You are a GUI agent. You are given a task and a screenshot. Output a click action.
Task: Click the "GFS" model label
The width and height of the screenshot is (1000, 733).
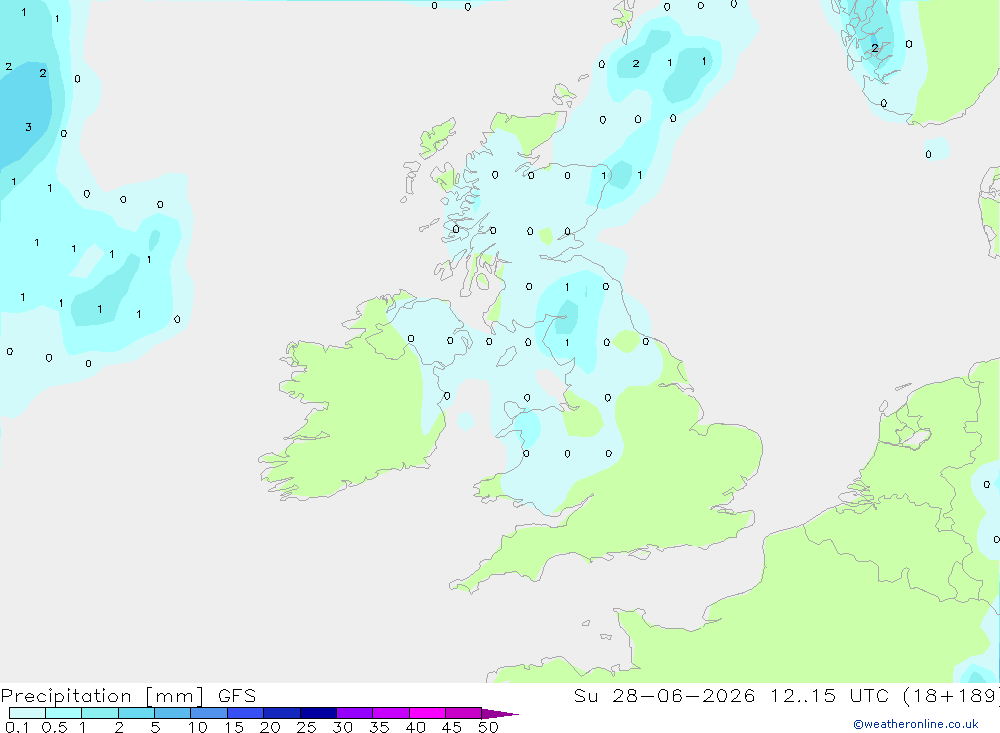click(237, 696)
